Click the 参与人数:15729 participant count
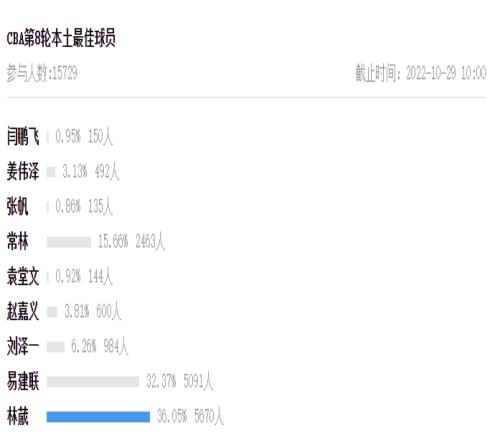Image resolution: width=500 pixels, height=440 pixels. coord(42,73)
